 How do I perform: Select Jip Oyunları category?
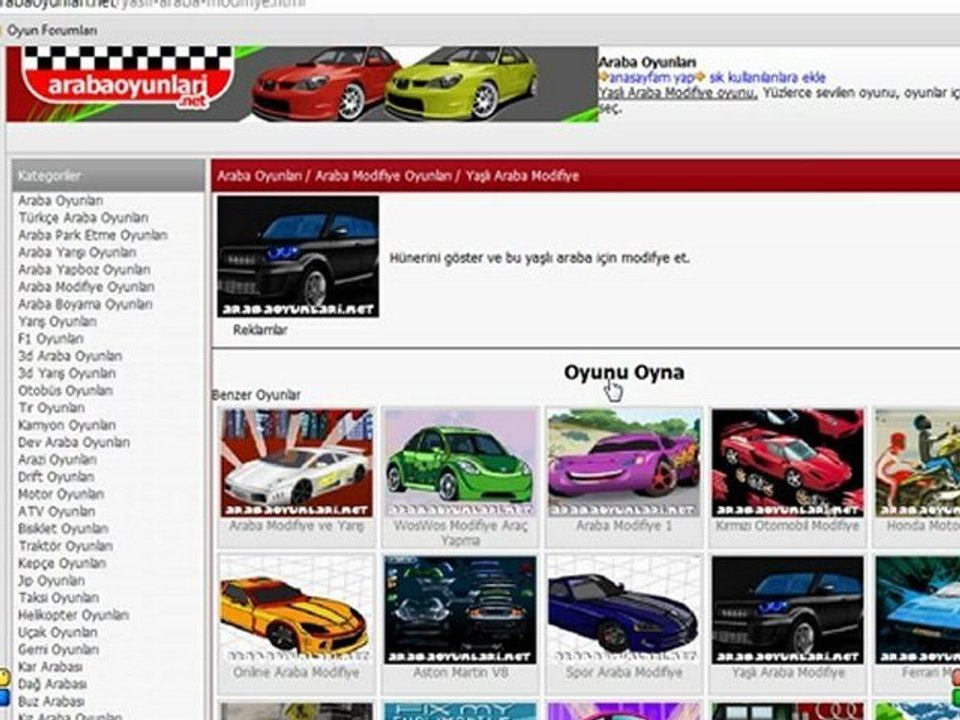[51, 580]
